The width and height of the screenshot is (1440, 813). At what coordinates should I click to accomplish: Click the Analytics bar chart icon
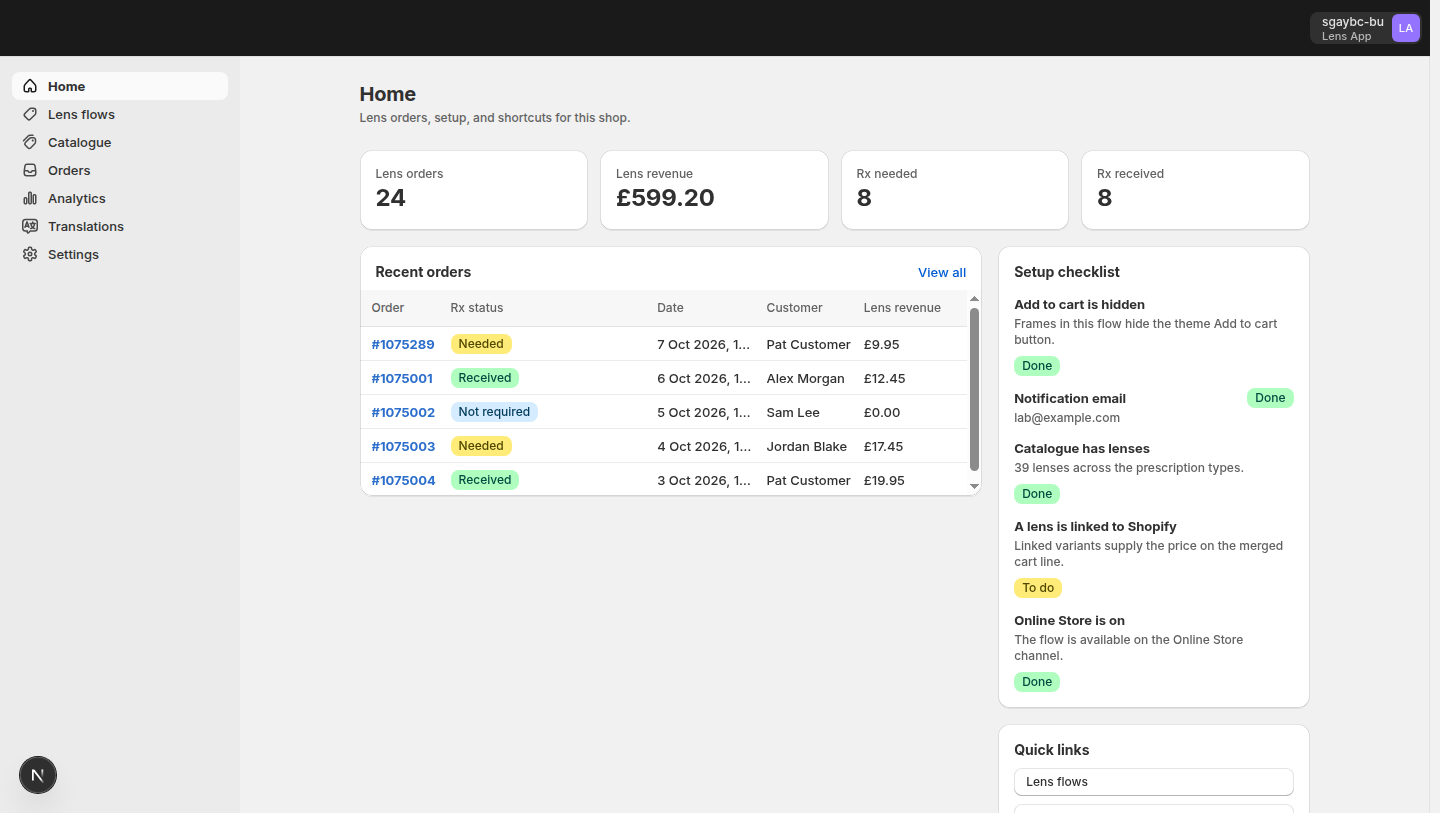[x=30, y=198]
